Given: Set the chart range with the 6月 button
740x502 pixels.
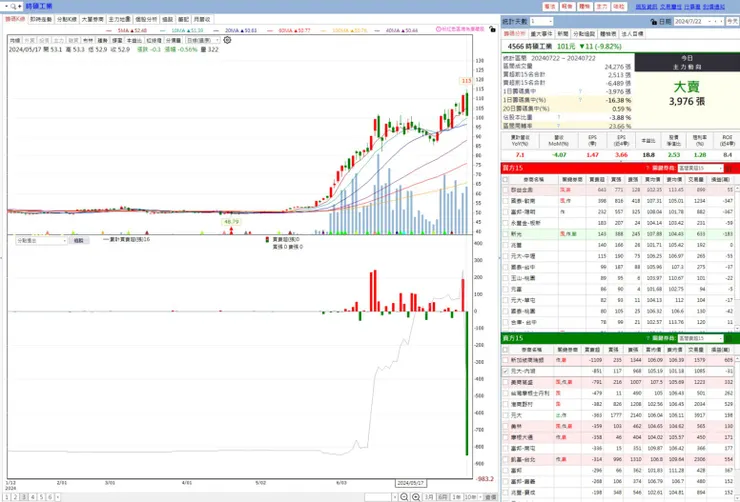Looking at the screenshot, I should 443,497.
